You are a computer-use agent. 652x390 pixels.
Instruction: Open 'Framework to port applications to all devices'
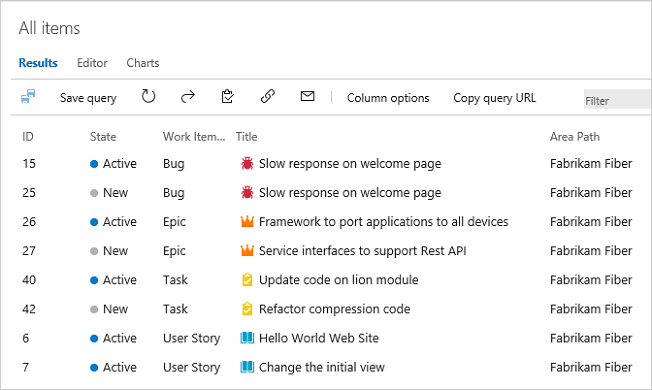(x=383, y=222)
